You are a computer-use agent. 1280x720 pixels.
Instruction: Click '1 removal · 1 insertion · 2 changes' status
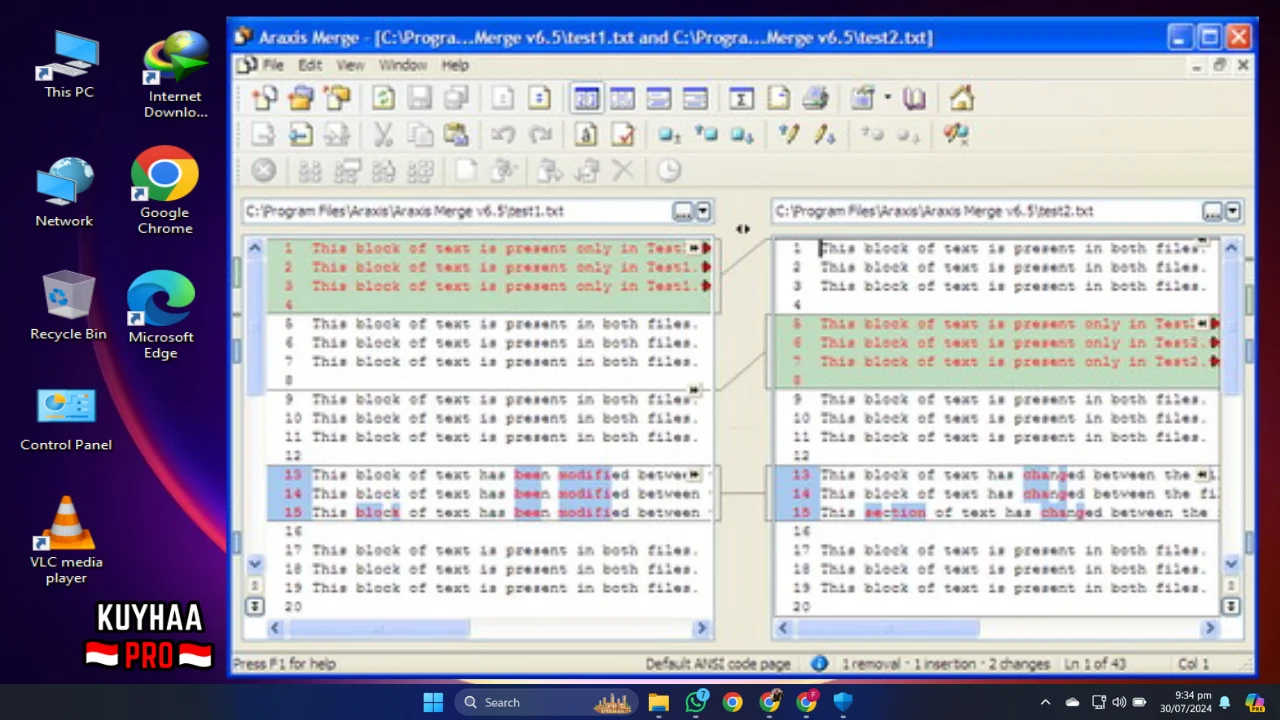tap(945, 664)
